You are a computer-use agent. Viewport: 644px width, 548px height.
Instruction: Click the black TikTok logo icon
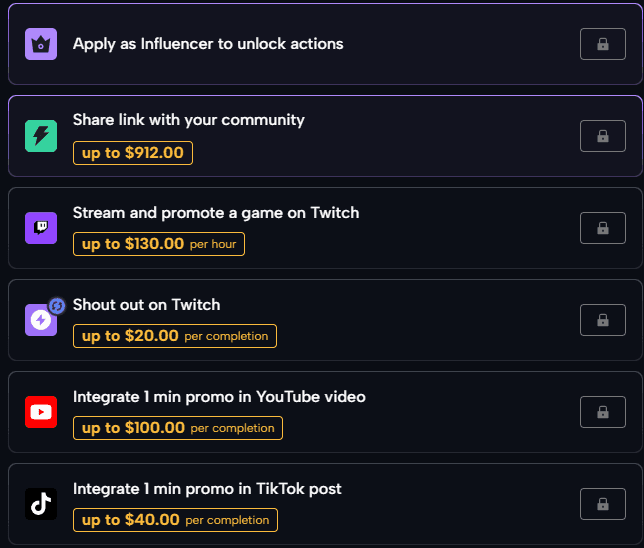click(41, 504)
